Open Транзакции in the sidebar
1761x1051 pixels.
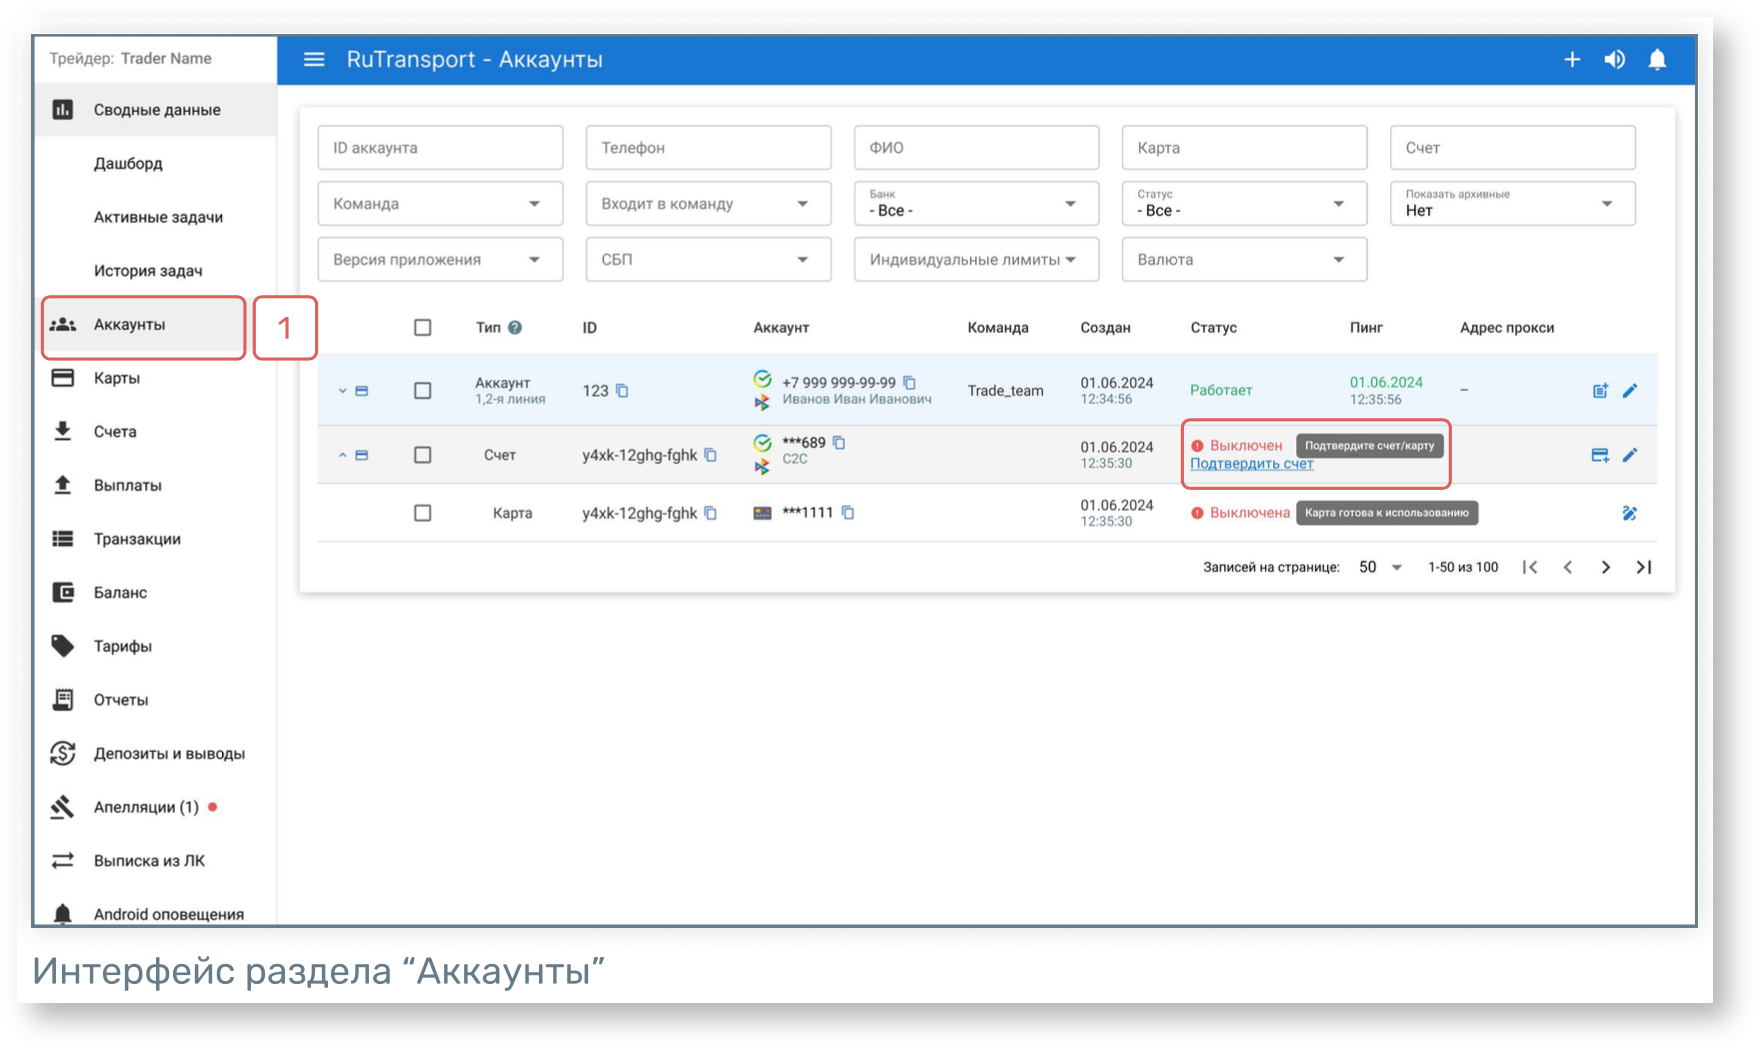(137, 539)
